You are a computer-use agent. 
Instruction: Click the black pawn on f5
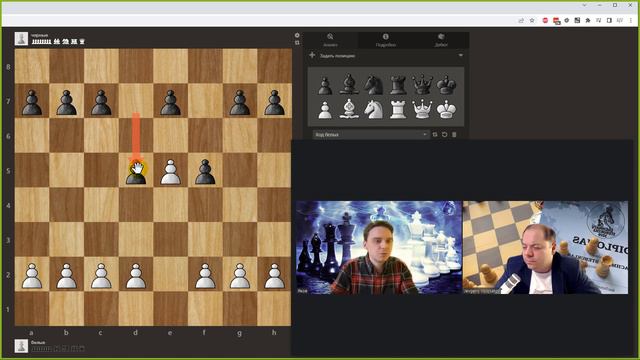(205, 172)
